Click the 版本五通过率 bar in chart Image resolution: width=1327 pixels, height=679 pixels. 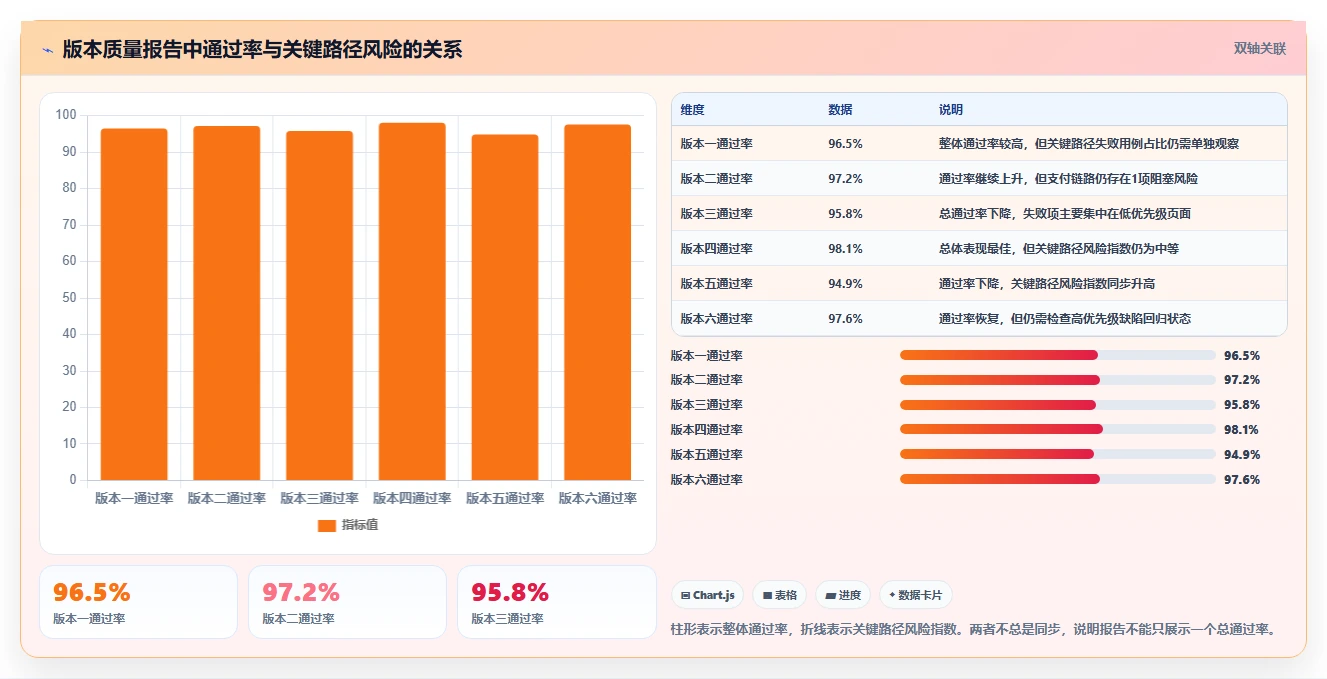[x=505, y=307]
